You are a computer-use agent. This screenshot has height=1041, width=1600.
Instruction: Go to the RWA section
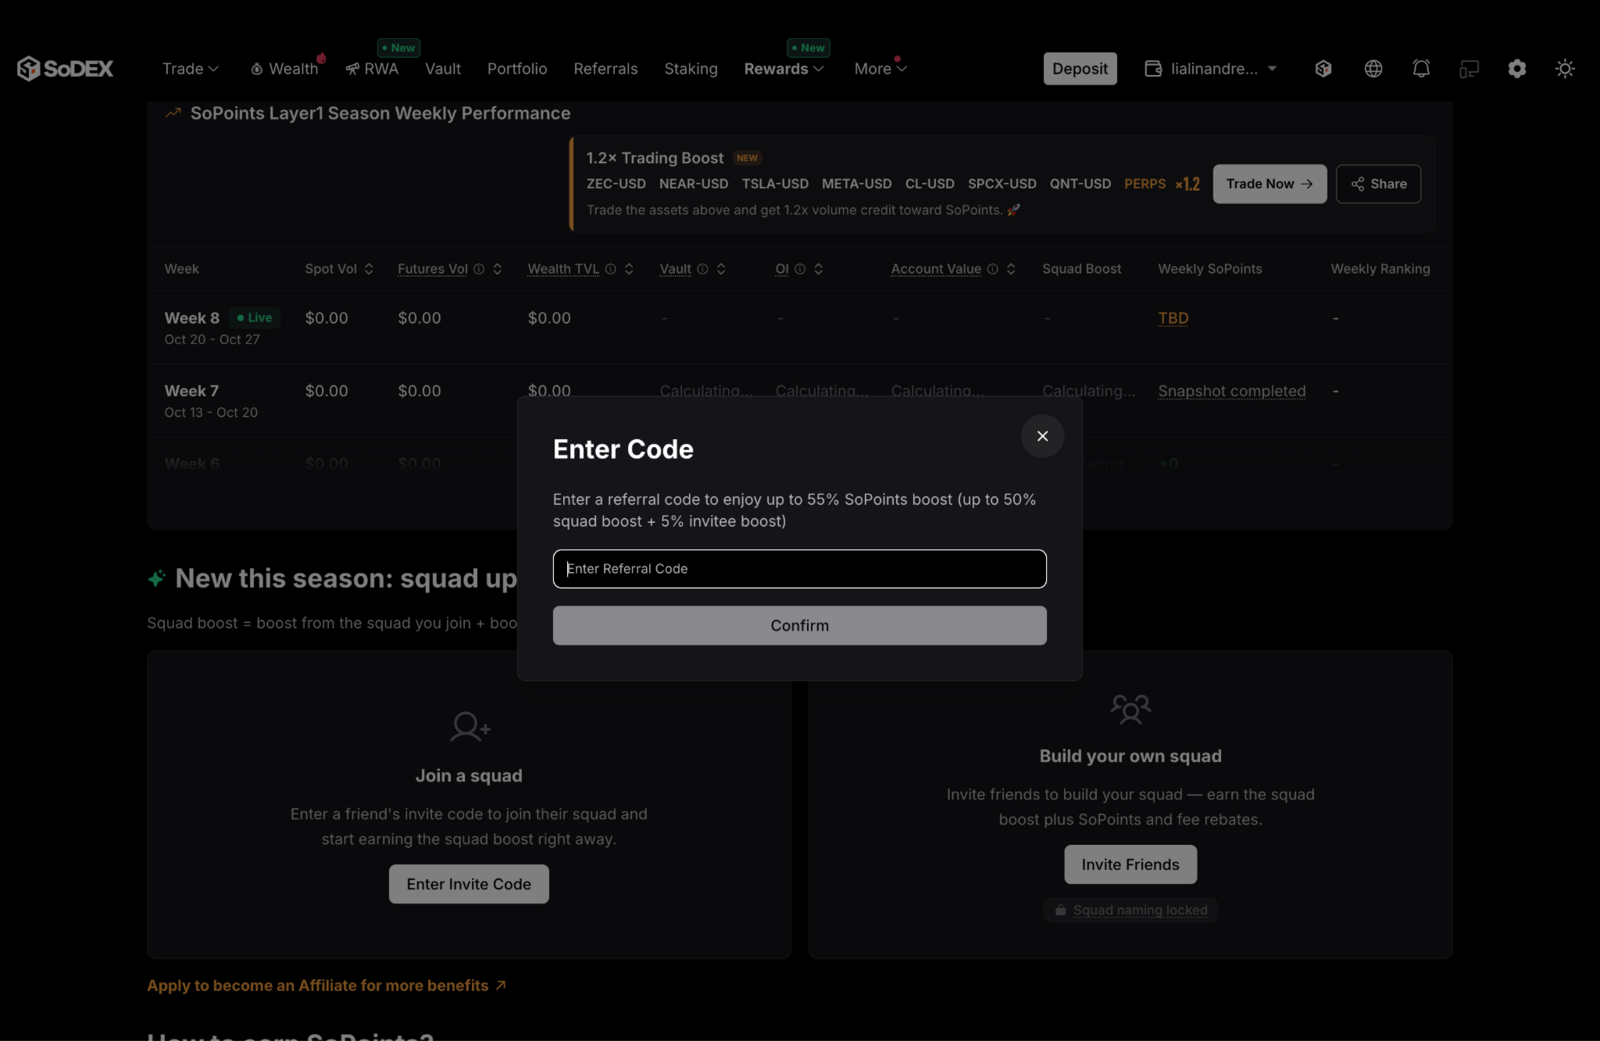(372, 68)
